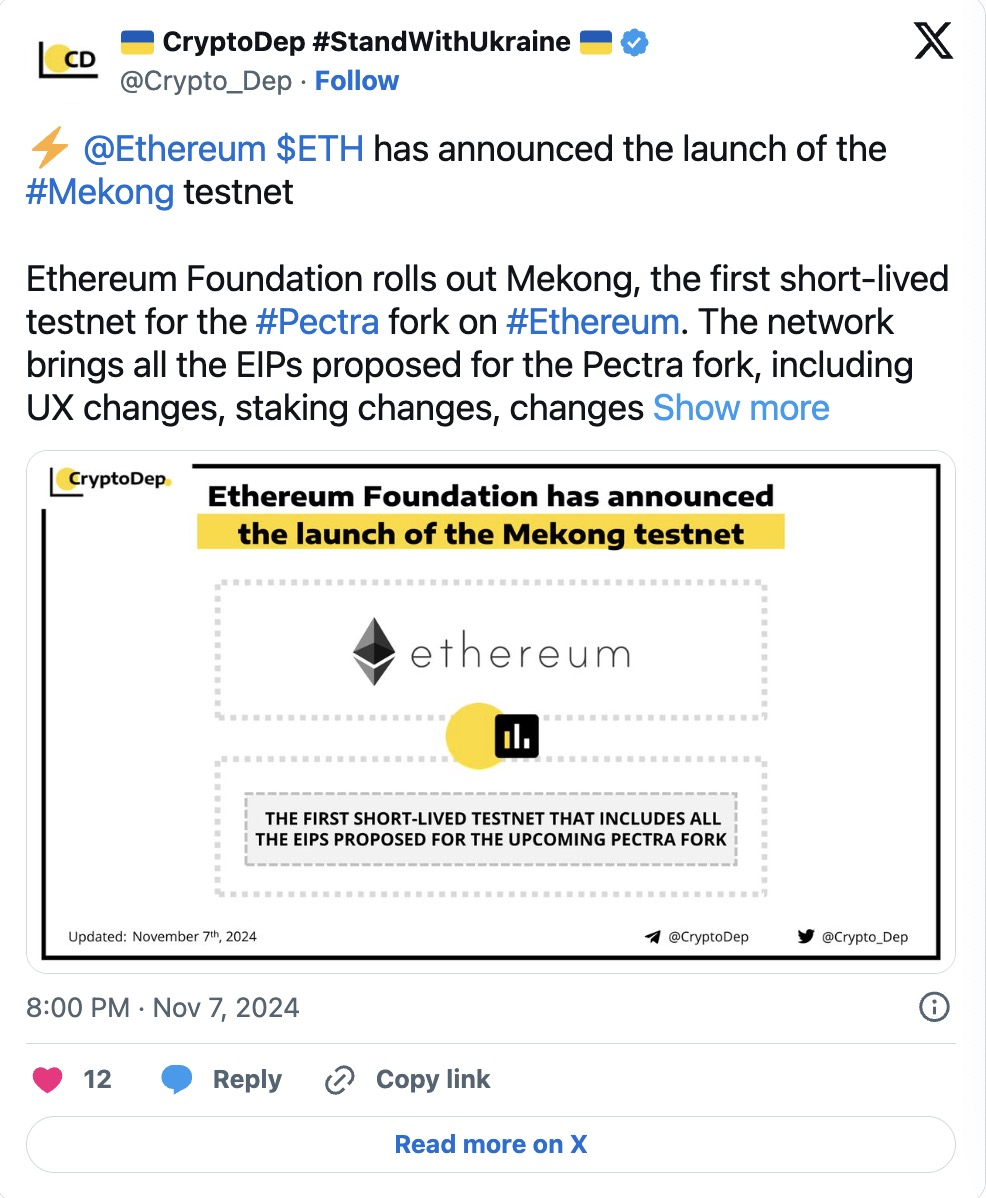The image size is (986, 1198).
Task: Open the CryptoDep #StandWithUkraine display name
Action: 366,42
